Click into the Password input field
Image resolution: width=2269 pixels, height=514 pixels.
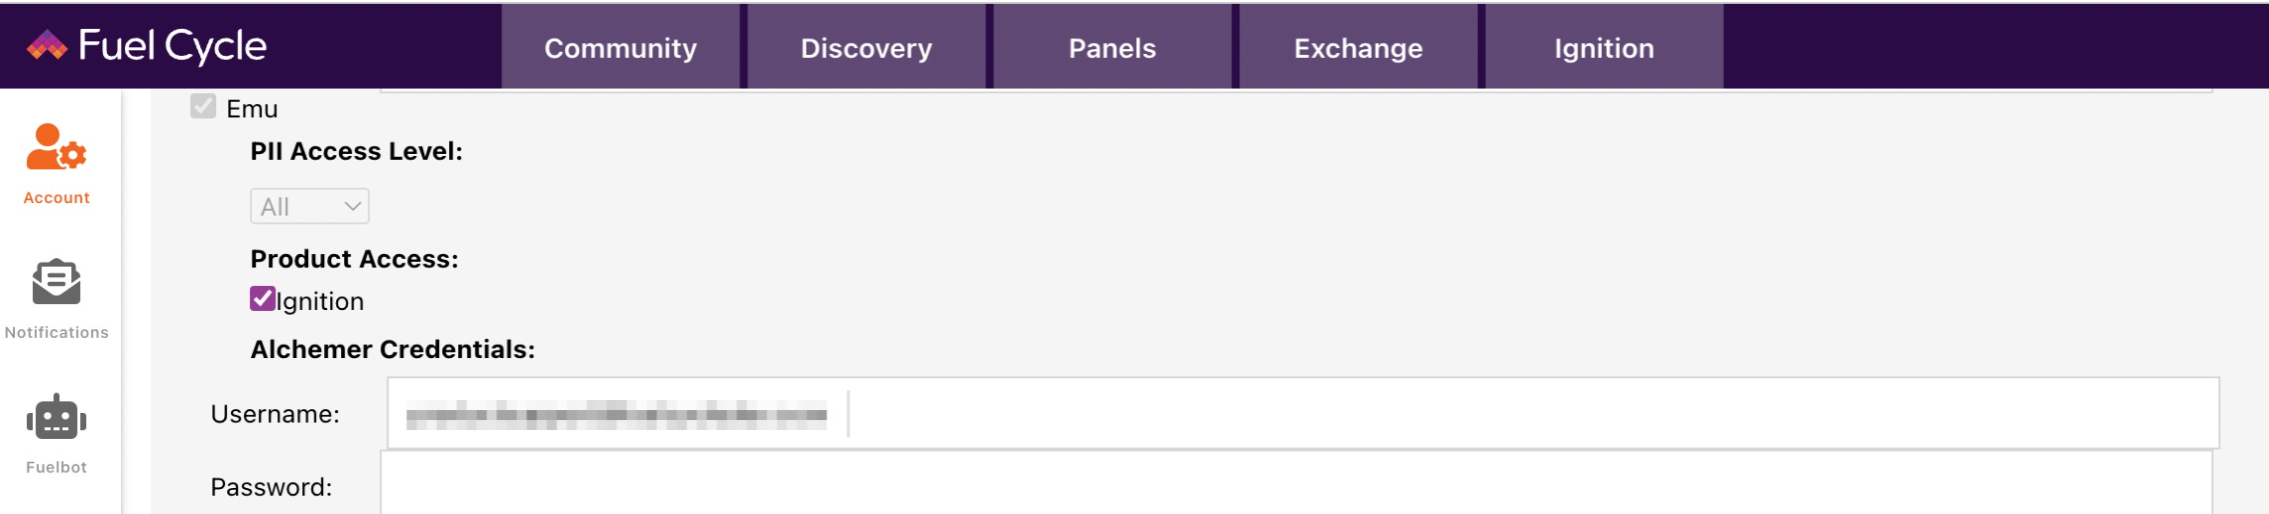[1296, 483]
